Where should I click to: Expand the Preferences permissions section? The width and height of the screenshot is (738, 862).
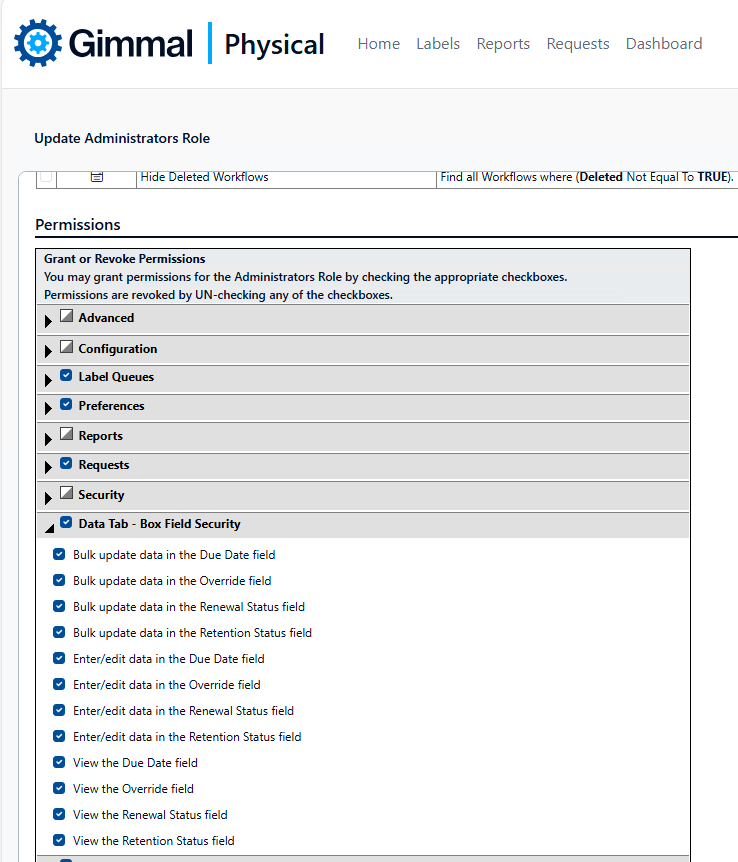tap(48, 408)
